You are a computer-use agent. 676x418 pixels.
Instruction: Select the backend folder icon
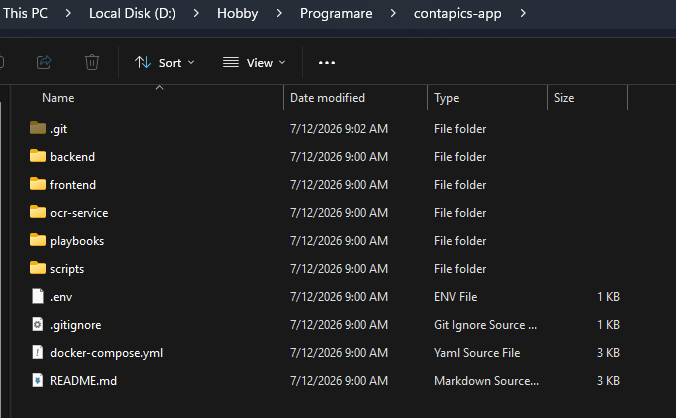(x=38, y=156)
